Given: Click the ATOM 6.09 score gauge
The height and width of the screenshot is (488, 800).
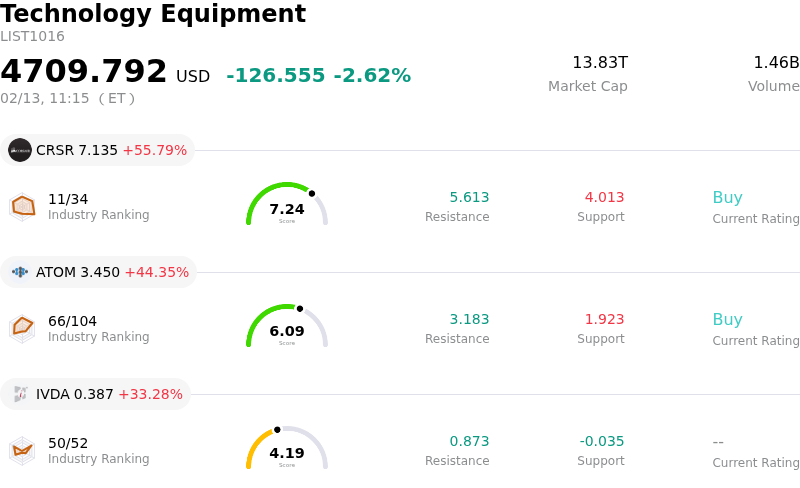Looking at the screenshot, I should tap(287, 327).
